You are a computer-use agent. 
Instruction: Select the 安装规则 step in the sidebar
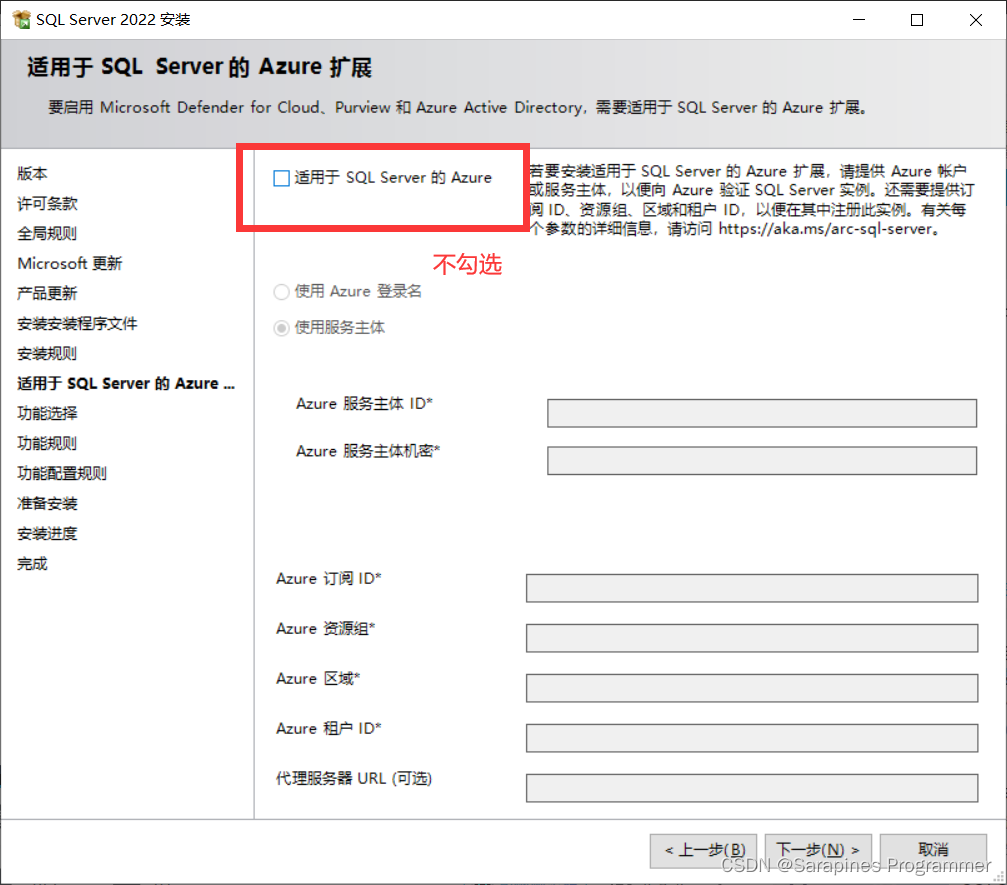point(47,353)
